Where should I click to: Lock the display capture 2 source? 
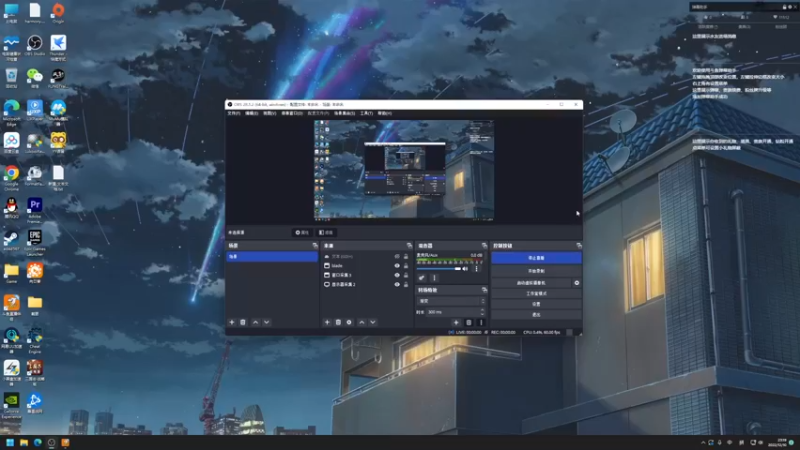coord(406,284)
